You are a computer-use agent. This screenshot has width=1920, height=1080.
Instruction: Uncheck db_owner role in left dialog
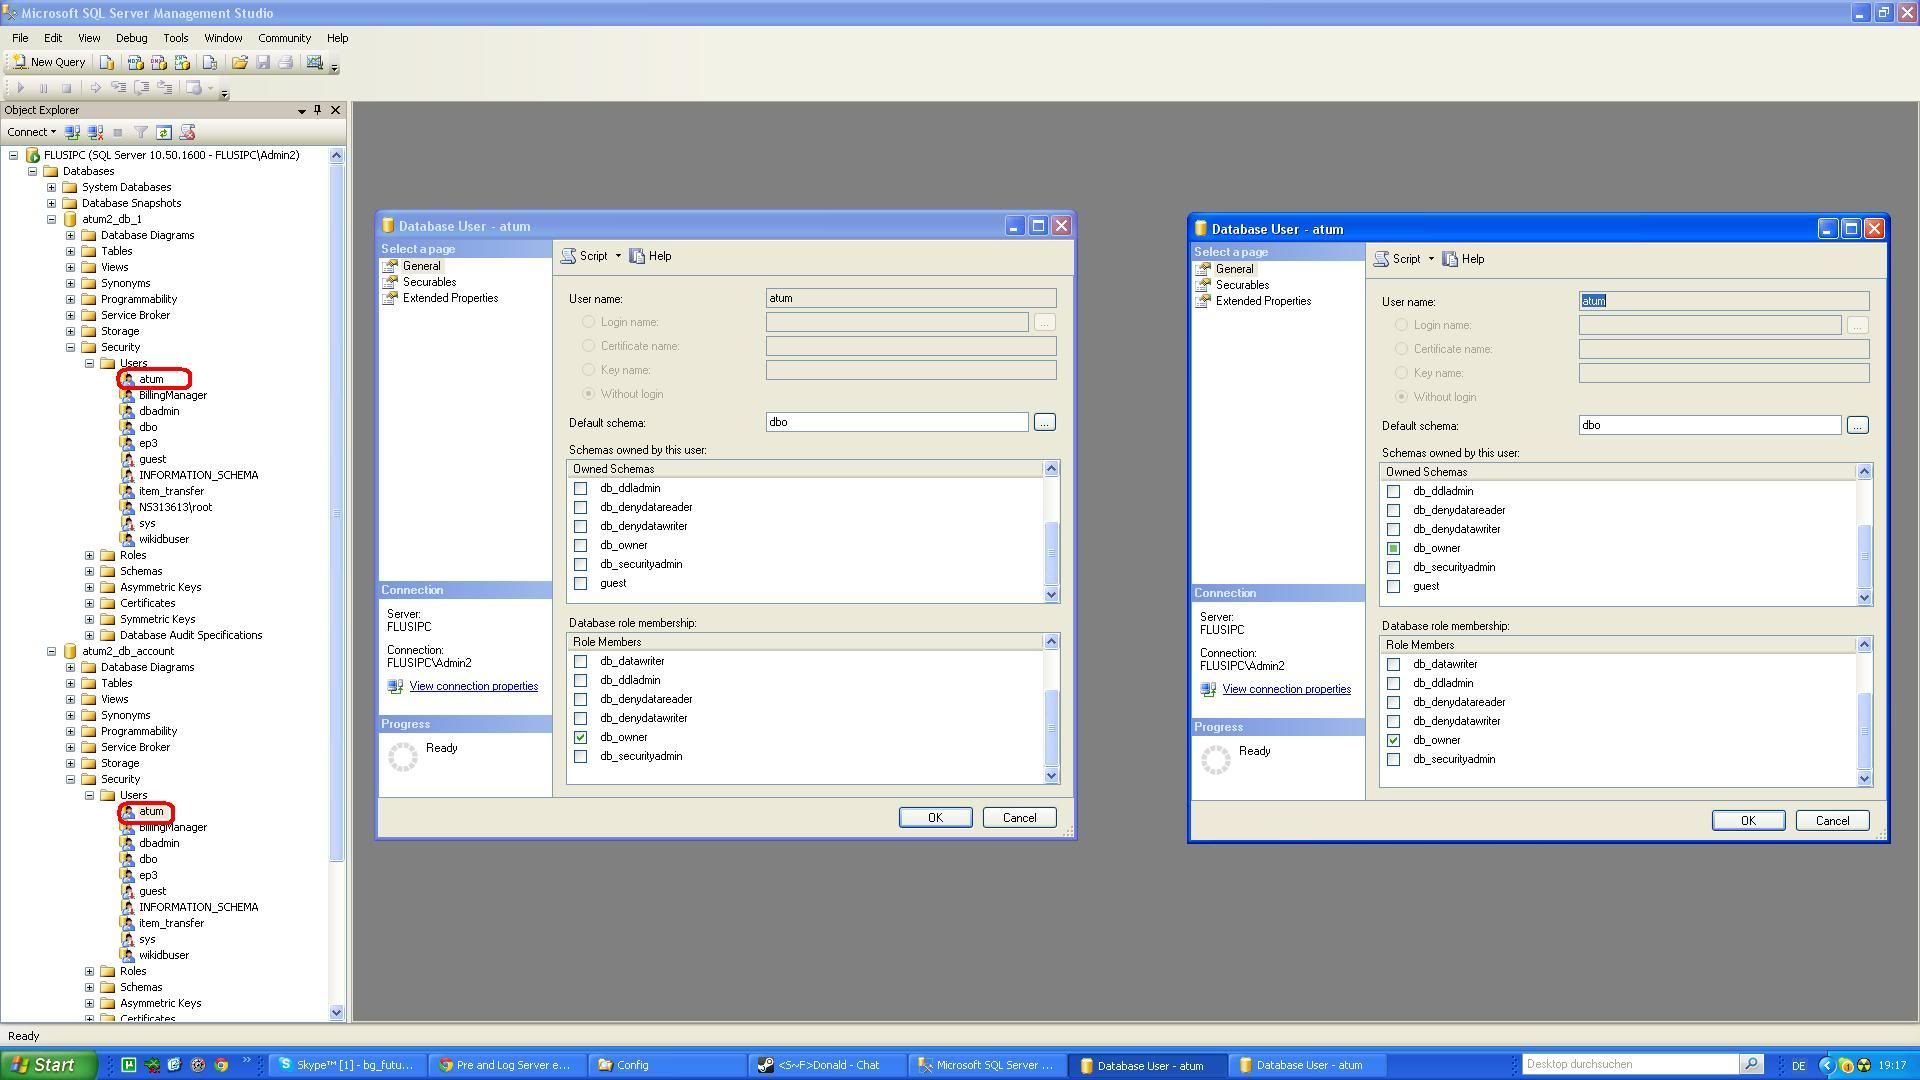point(580,737)
